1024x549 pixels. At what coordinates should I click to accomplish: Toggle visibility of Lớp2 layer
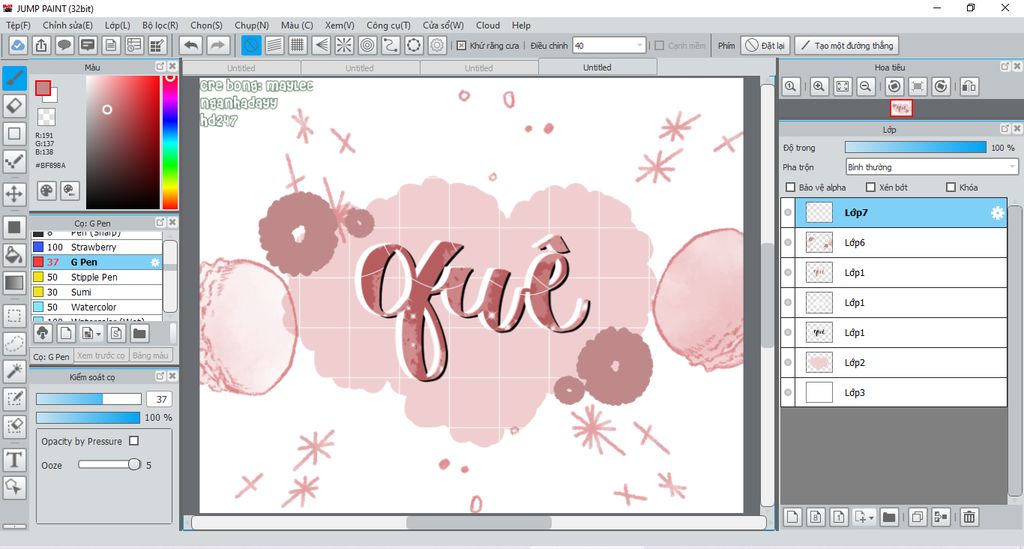tap(788, 362)
